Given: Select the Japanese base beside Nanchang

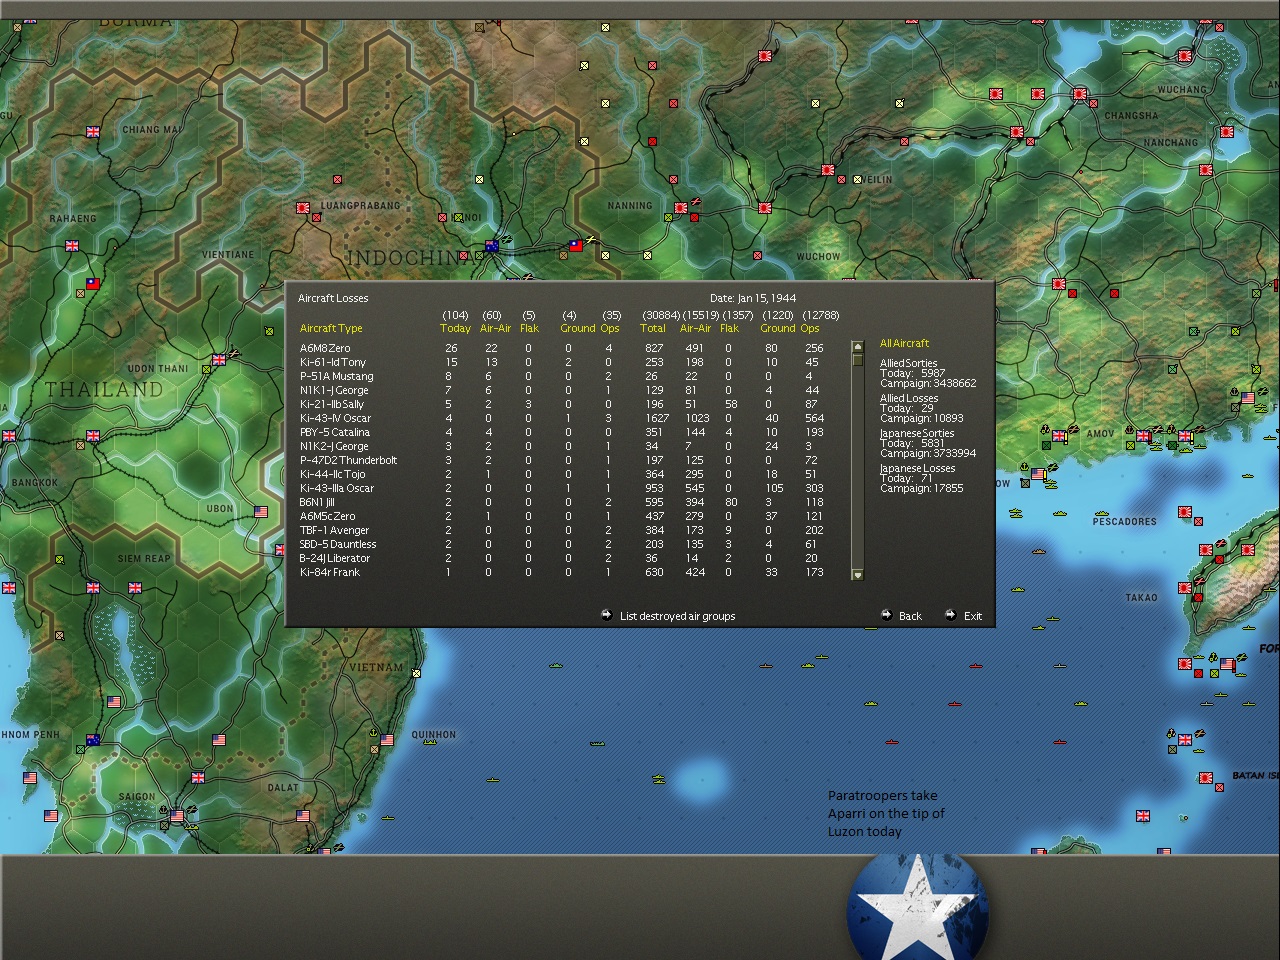Looking at the screenshot, I should click(1227, 132).
